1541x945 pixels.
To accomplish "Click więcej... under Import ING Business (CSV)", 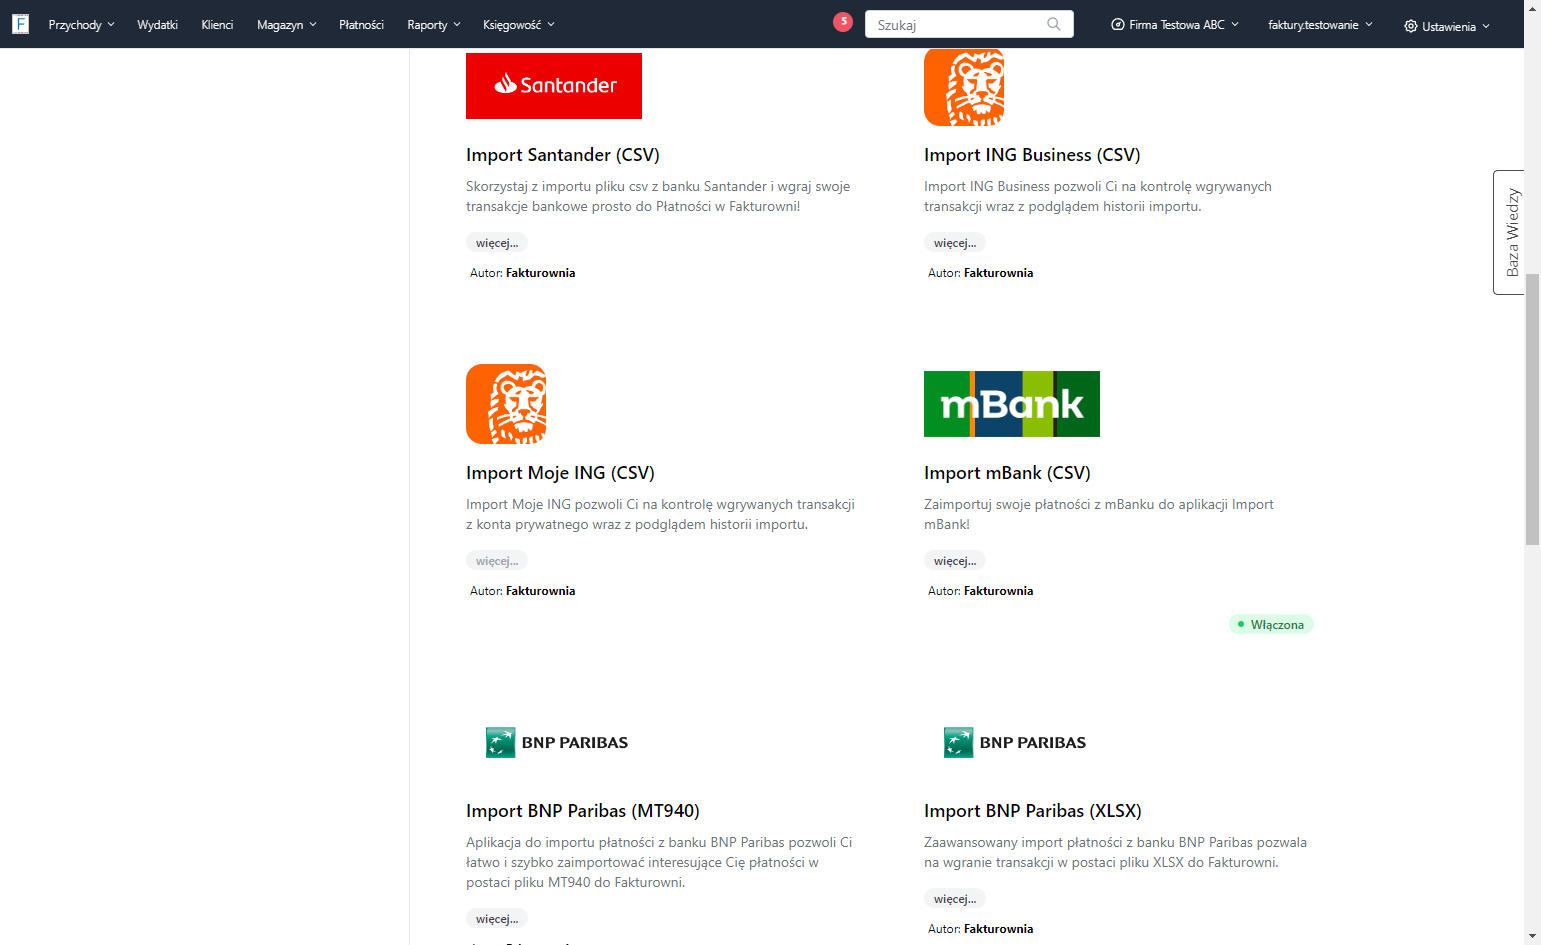I will tap(955, 243).
